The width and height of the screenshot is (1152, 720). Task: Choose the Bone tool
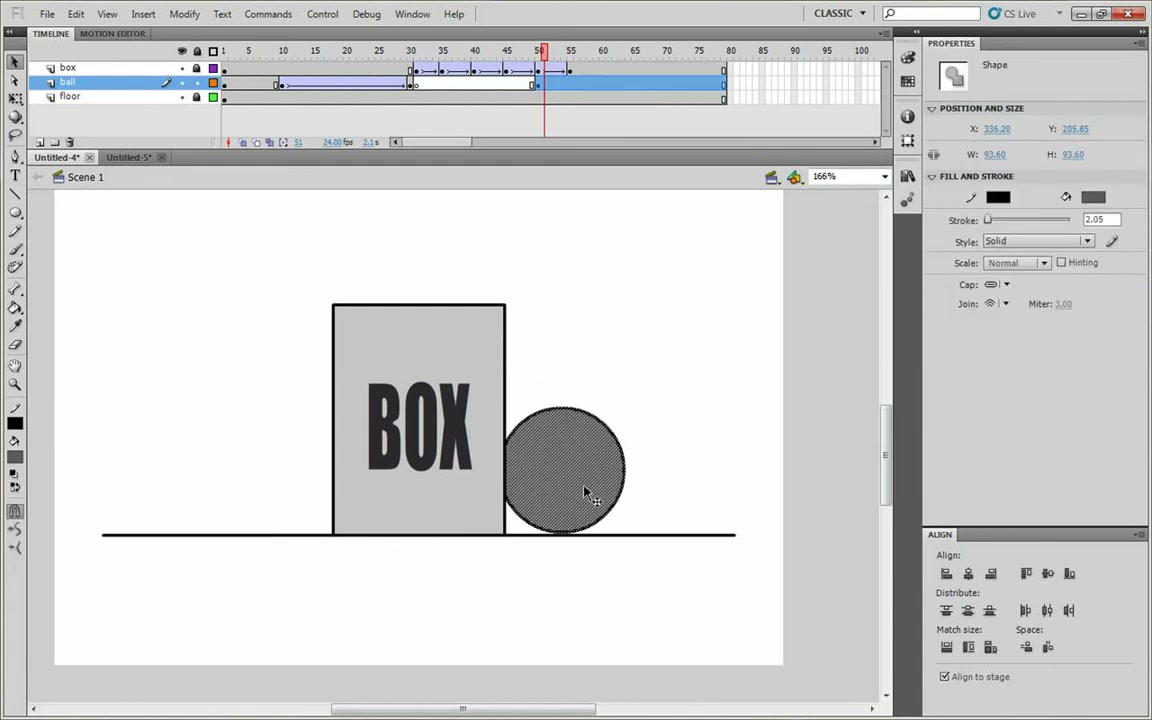click(15, 289)
